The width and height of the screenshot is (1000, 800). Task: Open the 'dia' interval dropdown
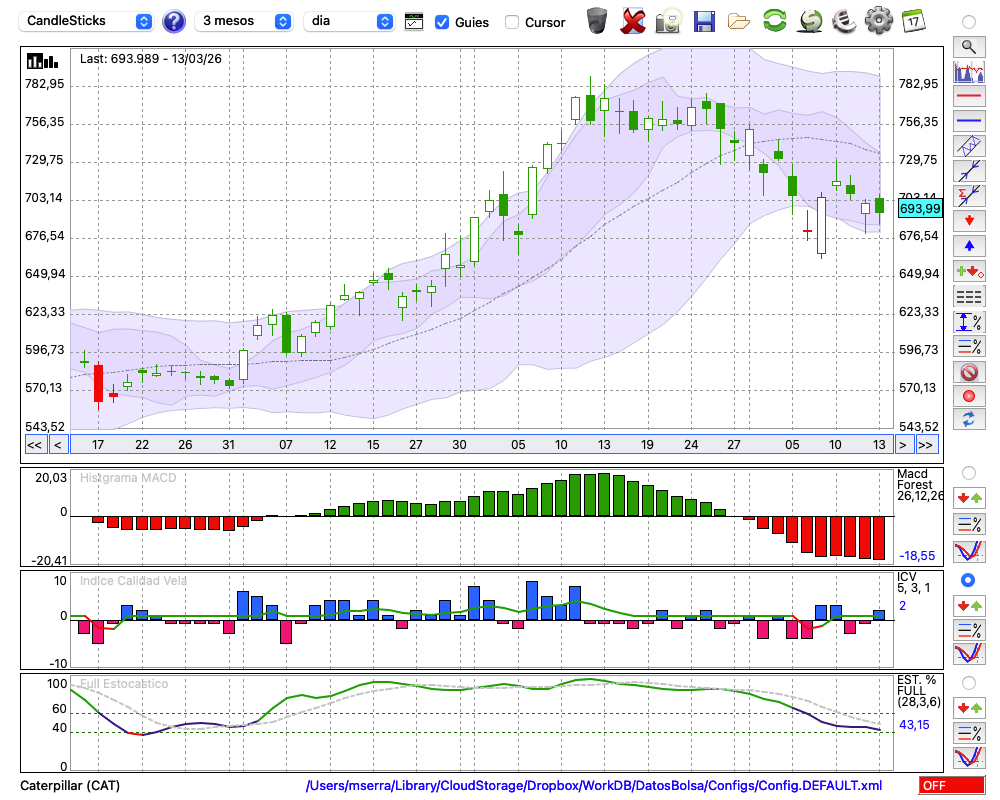pyautogui.click(x=348, y=21)
